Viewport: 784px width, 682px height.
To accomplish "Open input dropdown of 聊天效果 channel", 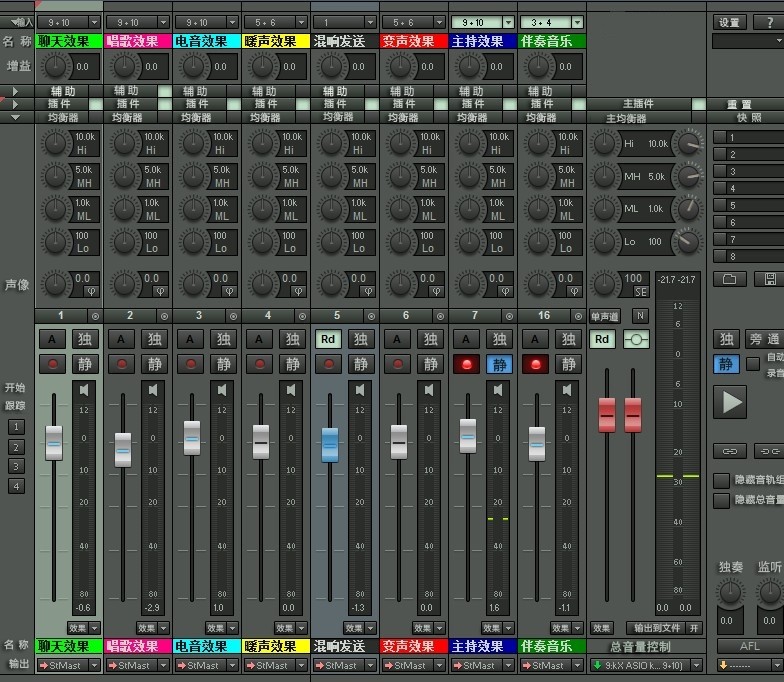I will pyautogui.click(x=94, y=22).
